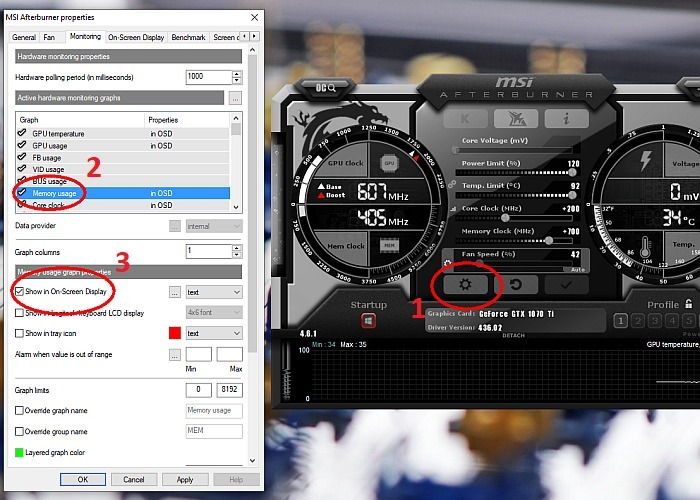Image resolution: width=700 pixels, height=500 pixels.
Task: Click the OK button
Action: click(x=83, y=479)
